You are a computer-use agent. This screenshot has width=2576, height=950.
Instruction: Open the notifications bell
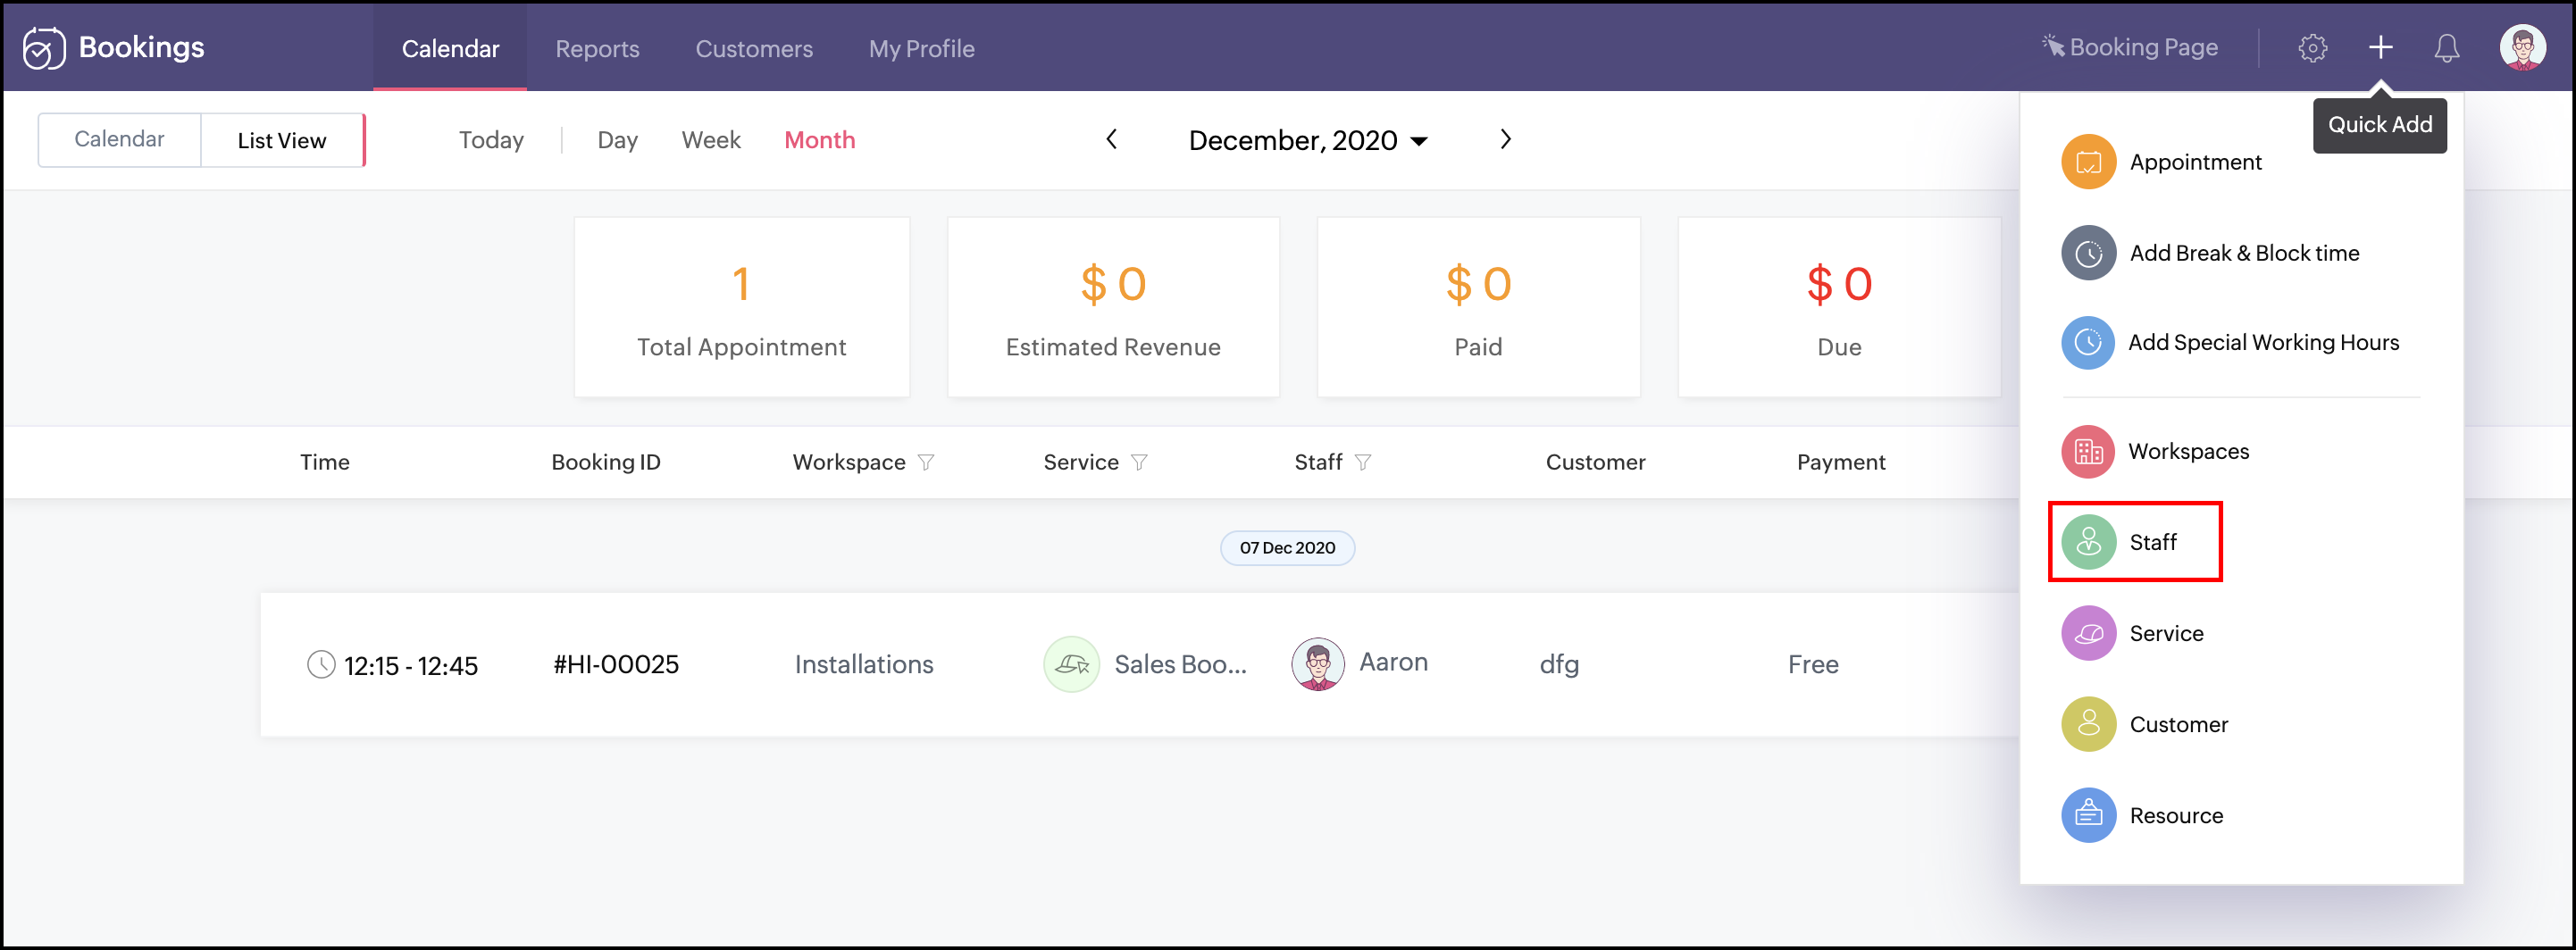pos(2446,48)
